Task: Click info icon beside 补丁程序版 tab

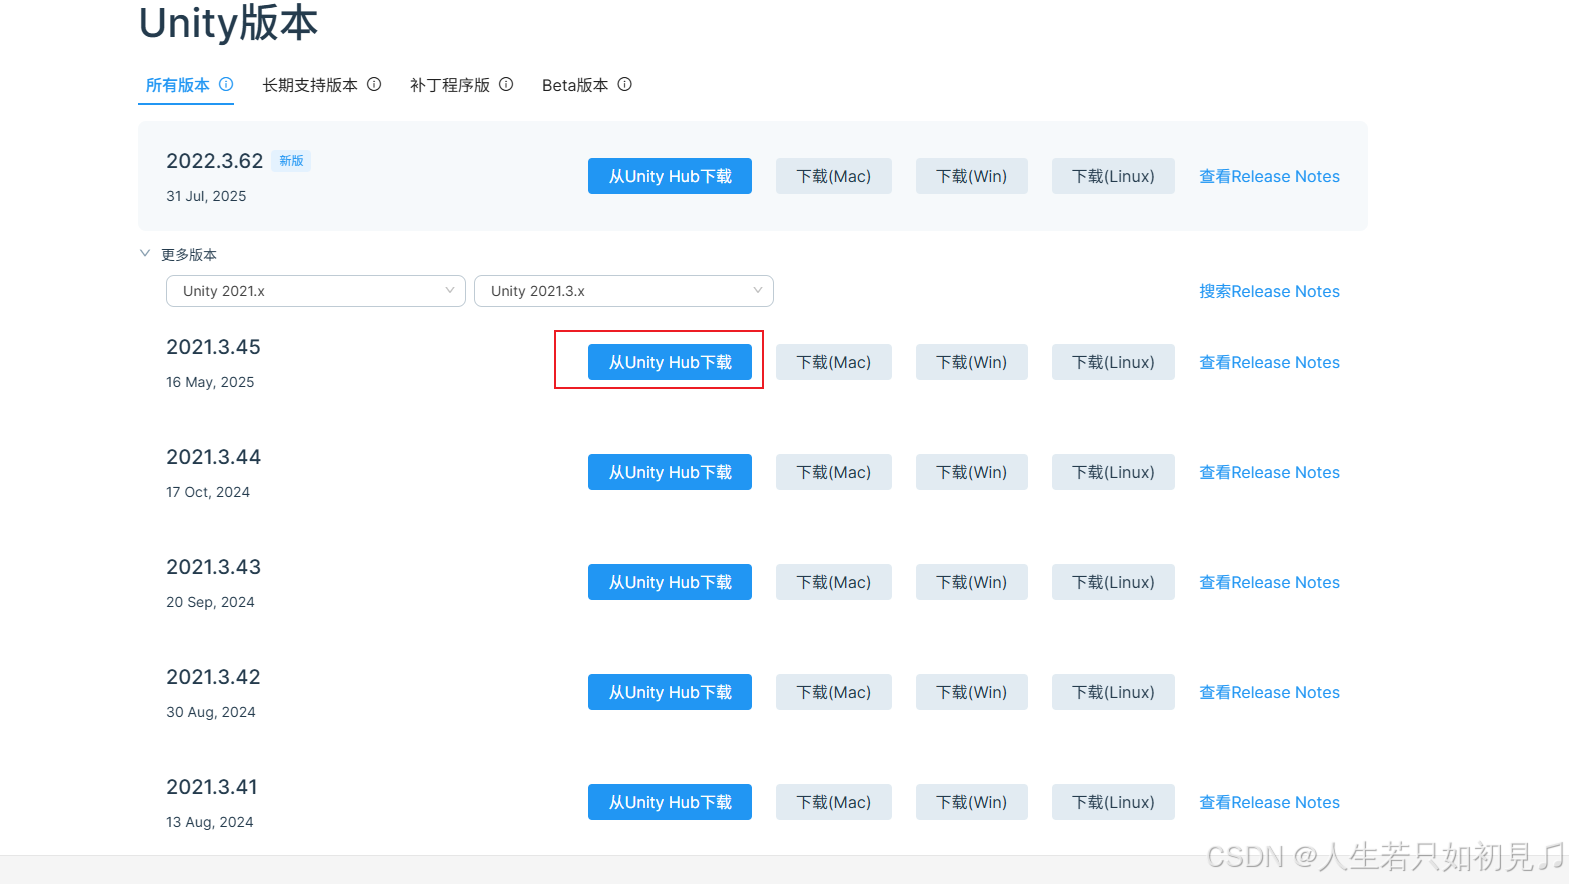Action: tap(506, 84)
